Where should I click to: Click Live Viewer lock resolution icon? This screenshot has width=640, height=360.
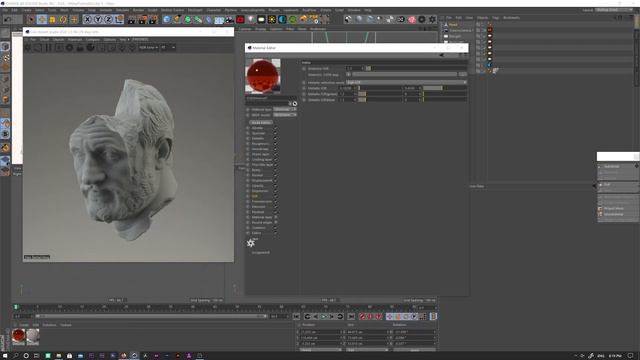tap(80, 48)
